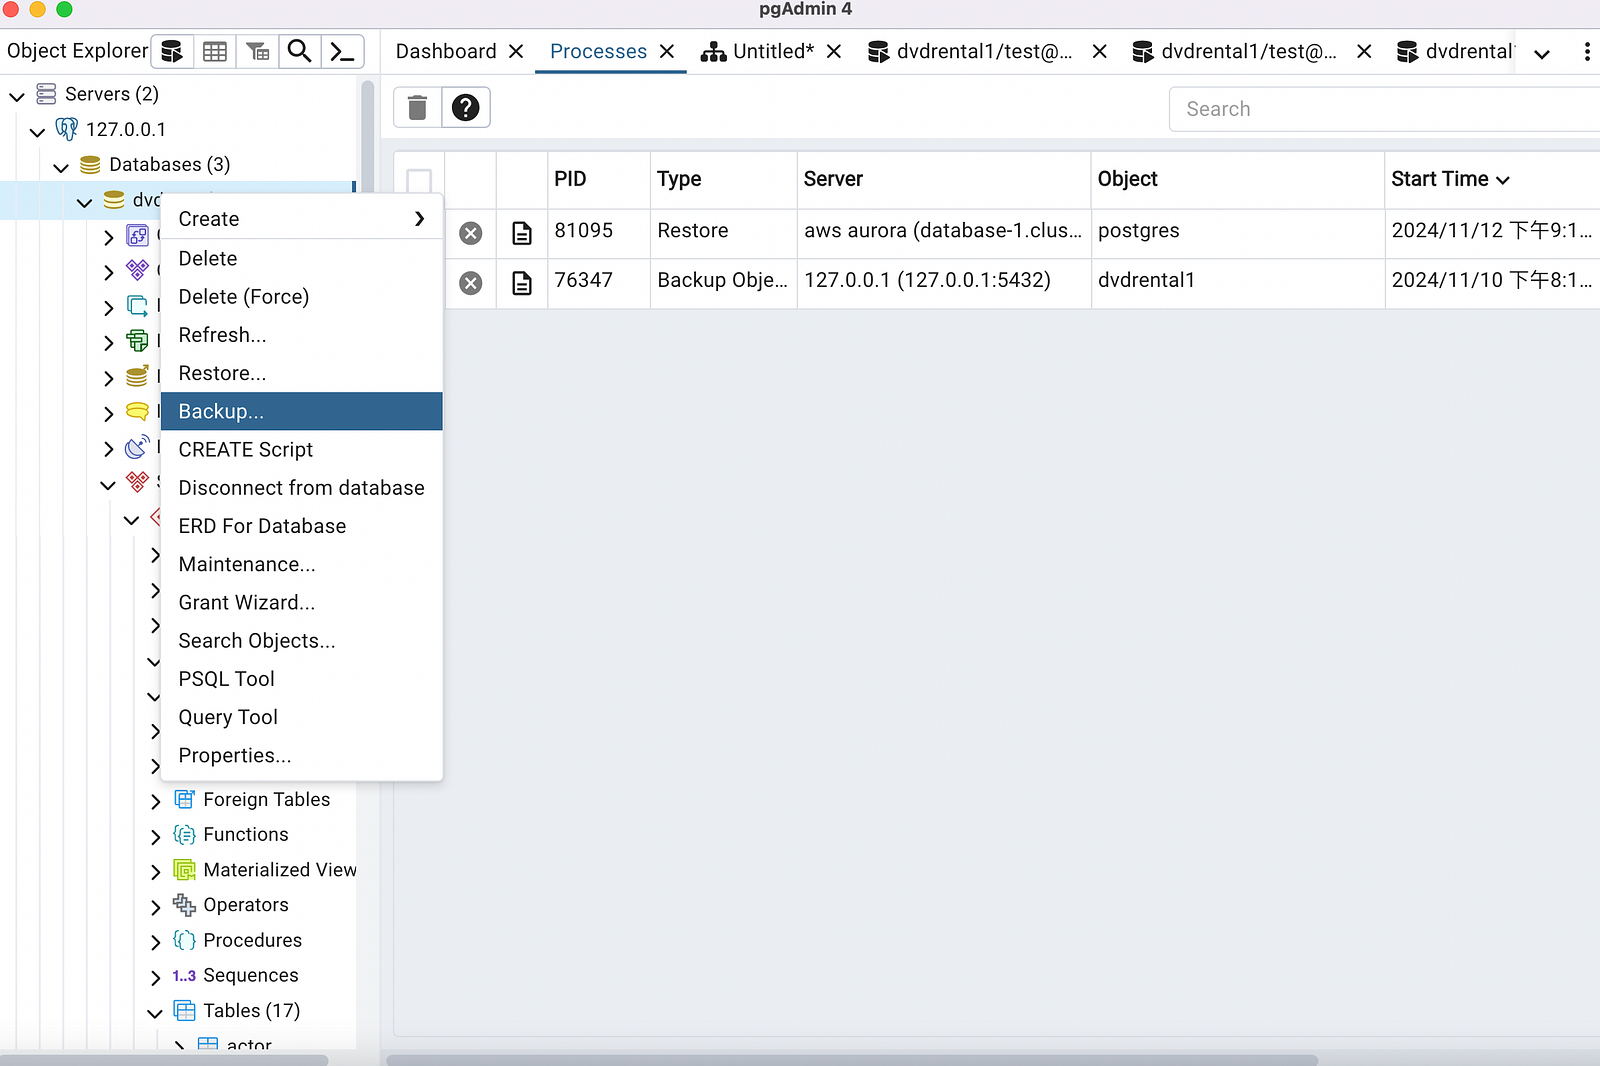The width and height of the screenshot is (1600, 1066).
Task: Close the Untitled* tab
Action: [x=834, y=51]
